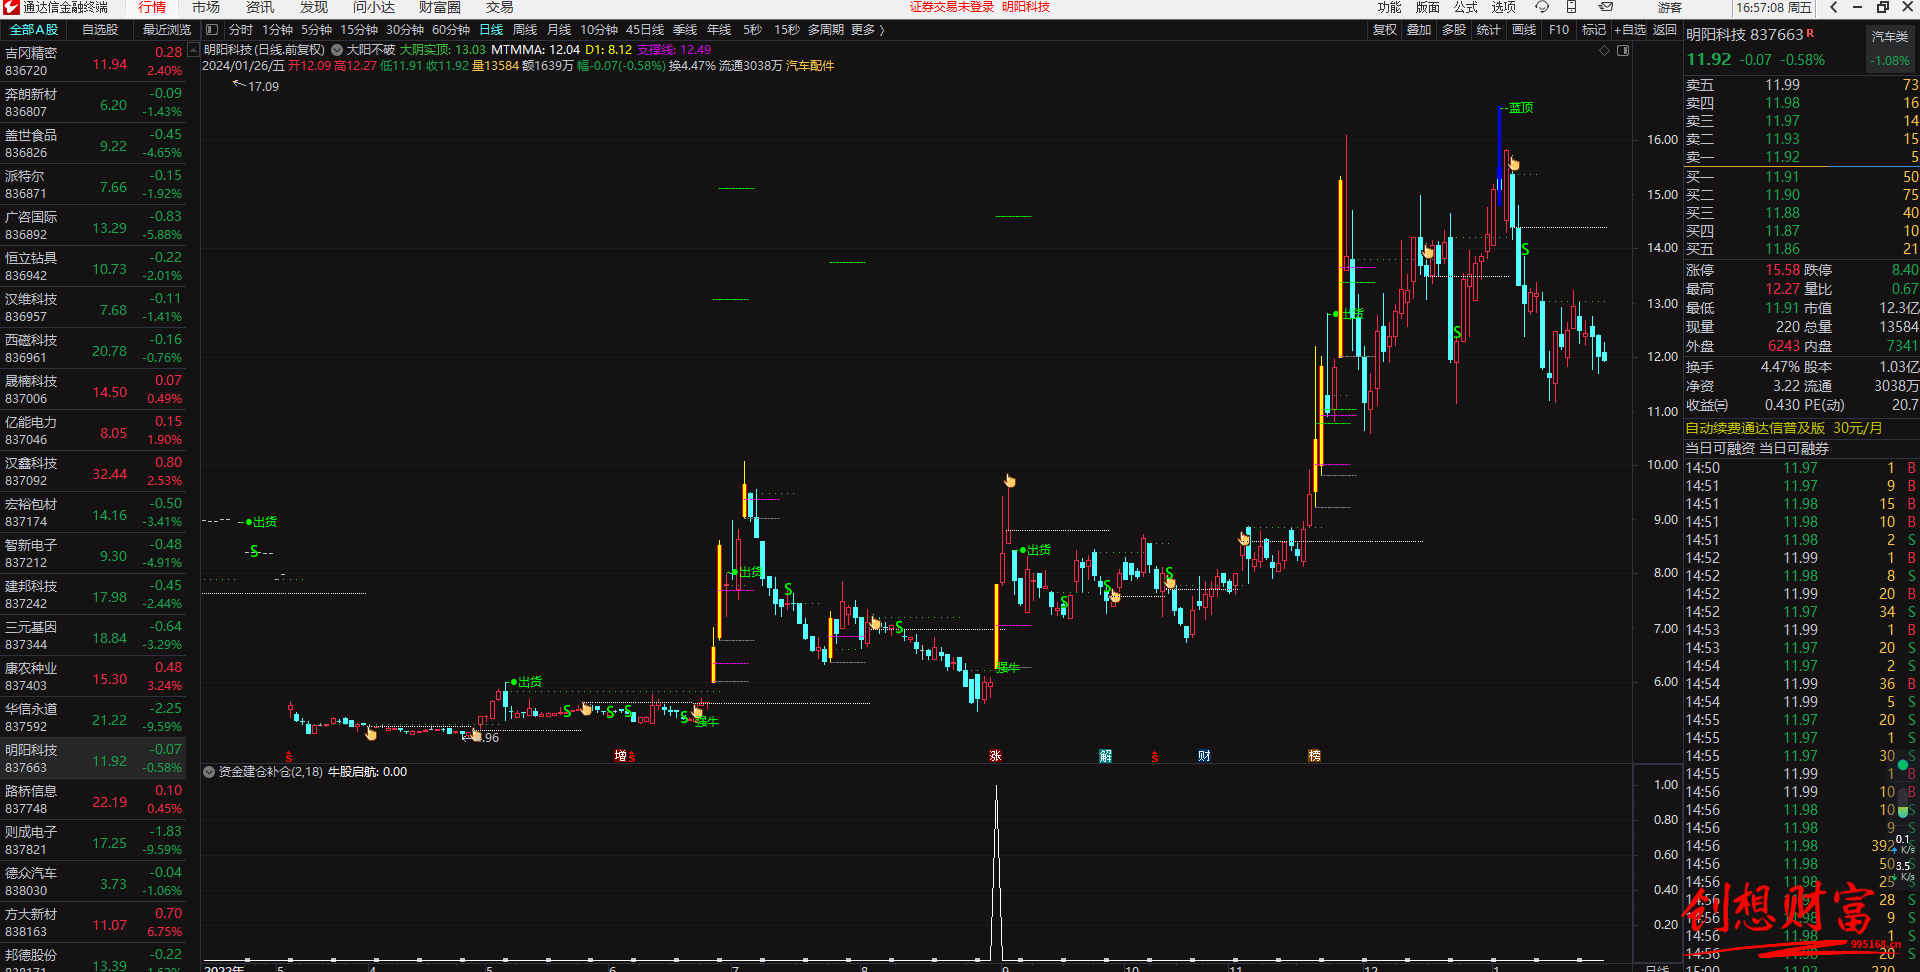Select the 最近浏览 list tab
Viewport: 1920px width, 972px height.
(167, 30)
